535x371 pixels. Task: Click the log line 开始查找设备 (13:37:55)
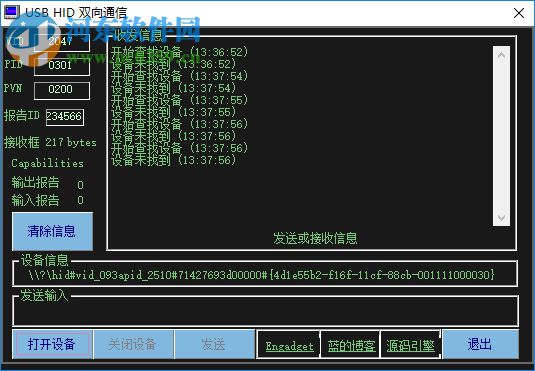[x=179, y=100]
